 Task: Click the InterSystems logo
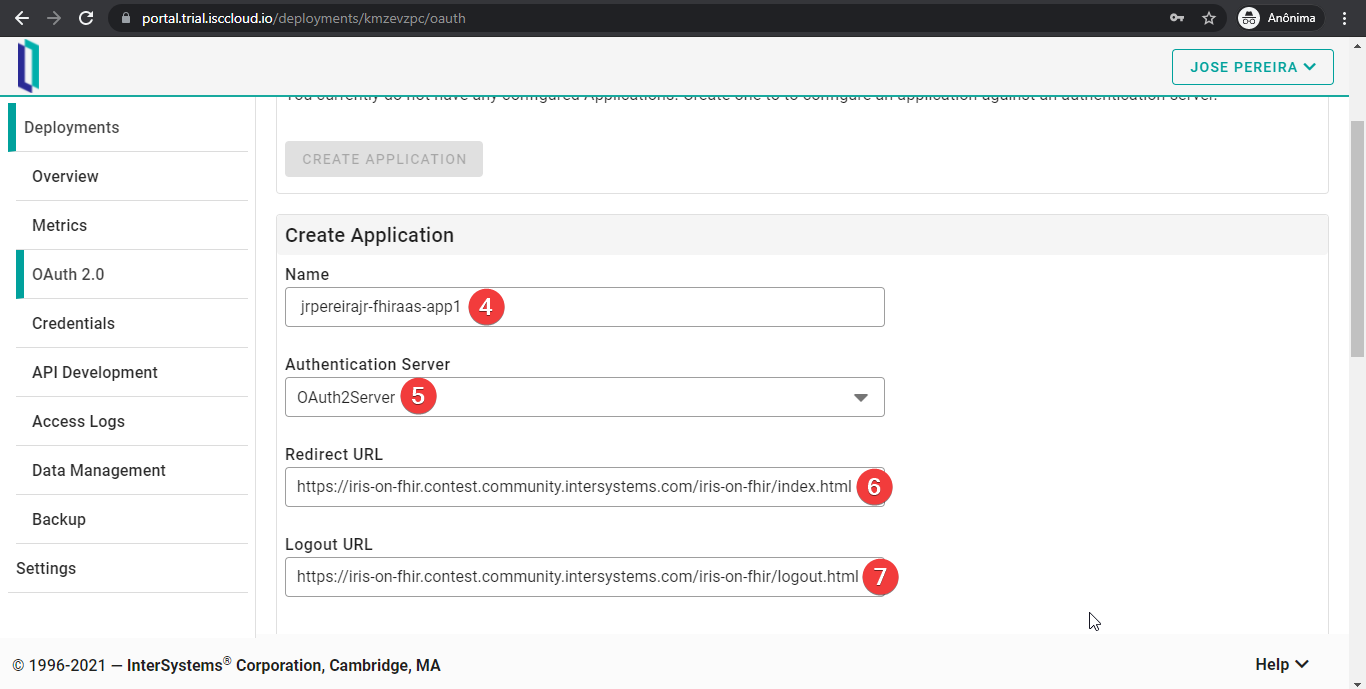(x=28, y=66)
